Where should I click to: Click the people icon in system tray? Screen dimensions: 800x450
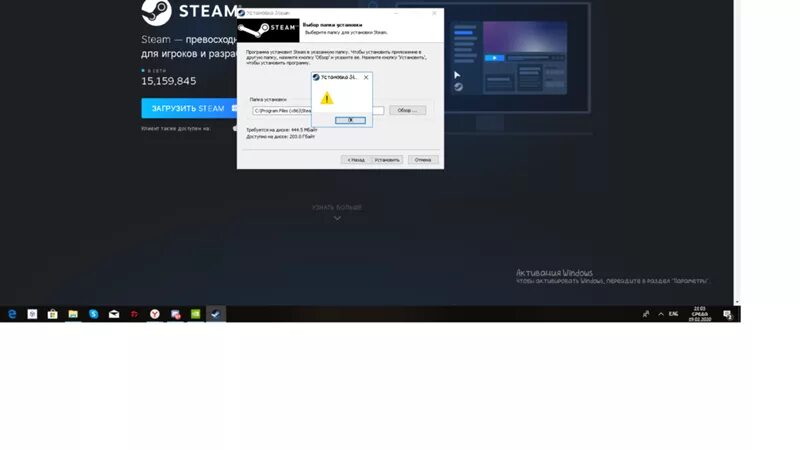point(646,314)
